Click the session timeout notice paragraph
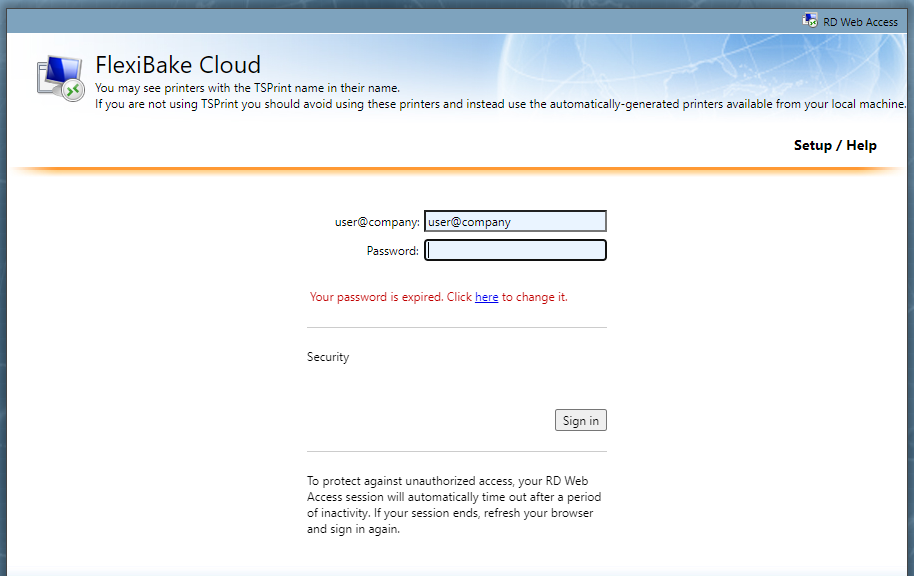Viewport: 914px width, 576px height. 454,505
